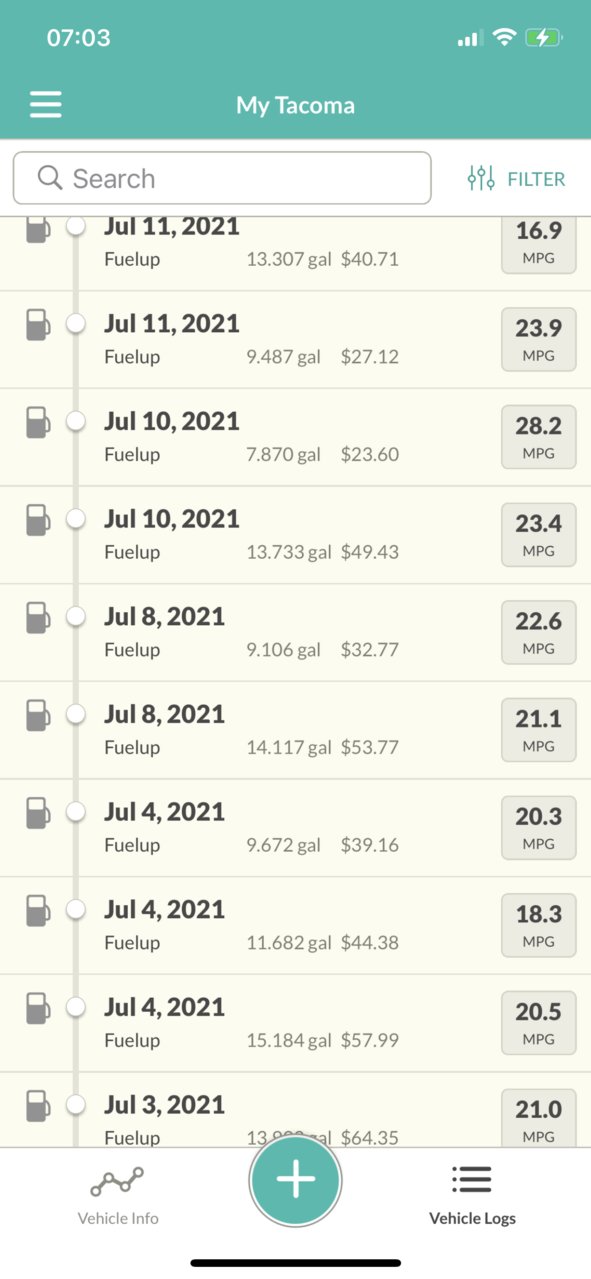The height and width of the screenshot is (1279, 591).
Task: Tap fuel pump icon for 28.2 MPG entry
Action: pos(37,423)
